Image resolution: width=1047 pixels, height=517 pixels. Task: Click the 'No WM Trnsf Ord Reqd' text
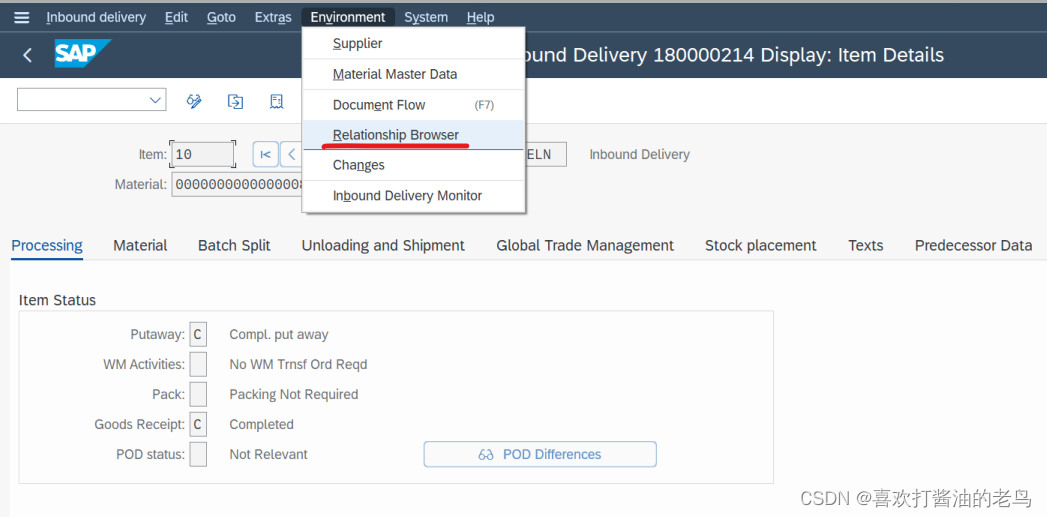pos(298,365)
